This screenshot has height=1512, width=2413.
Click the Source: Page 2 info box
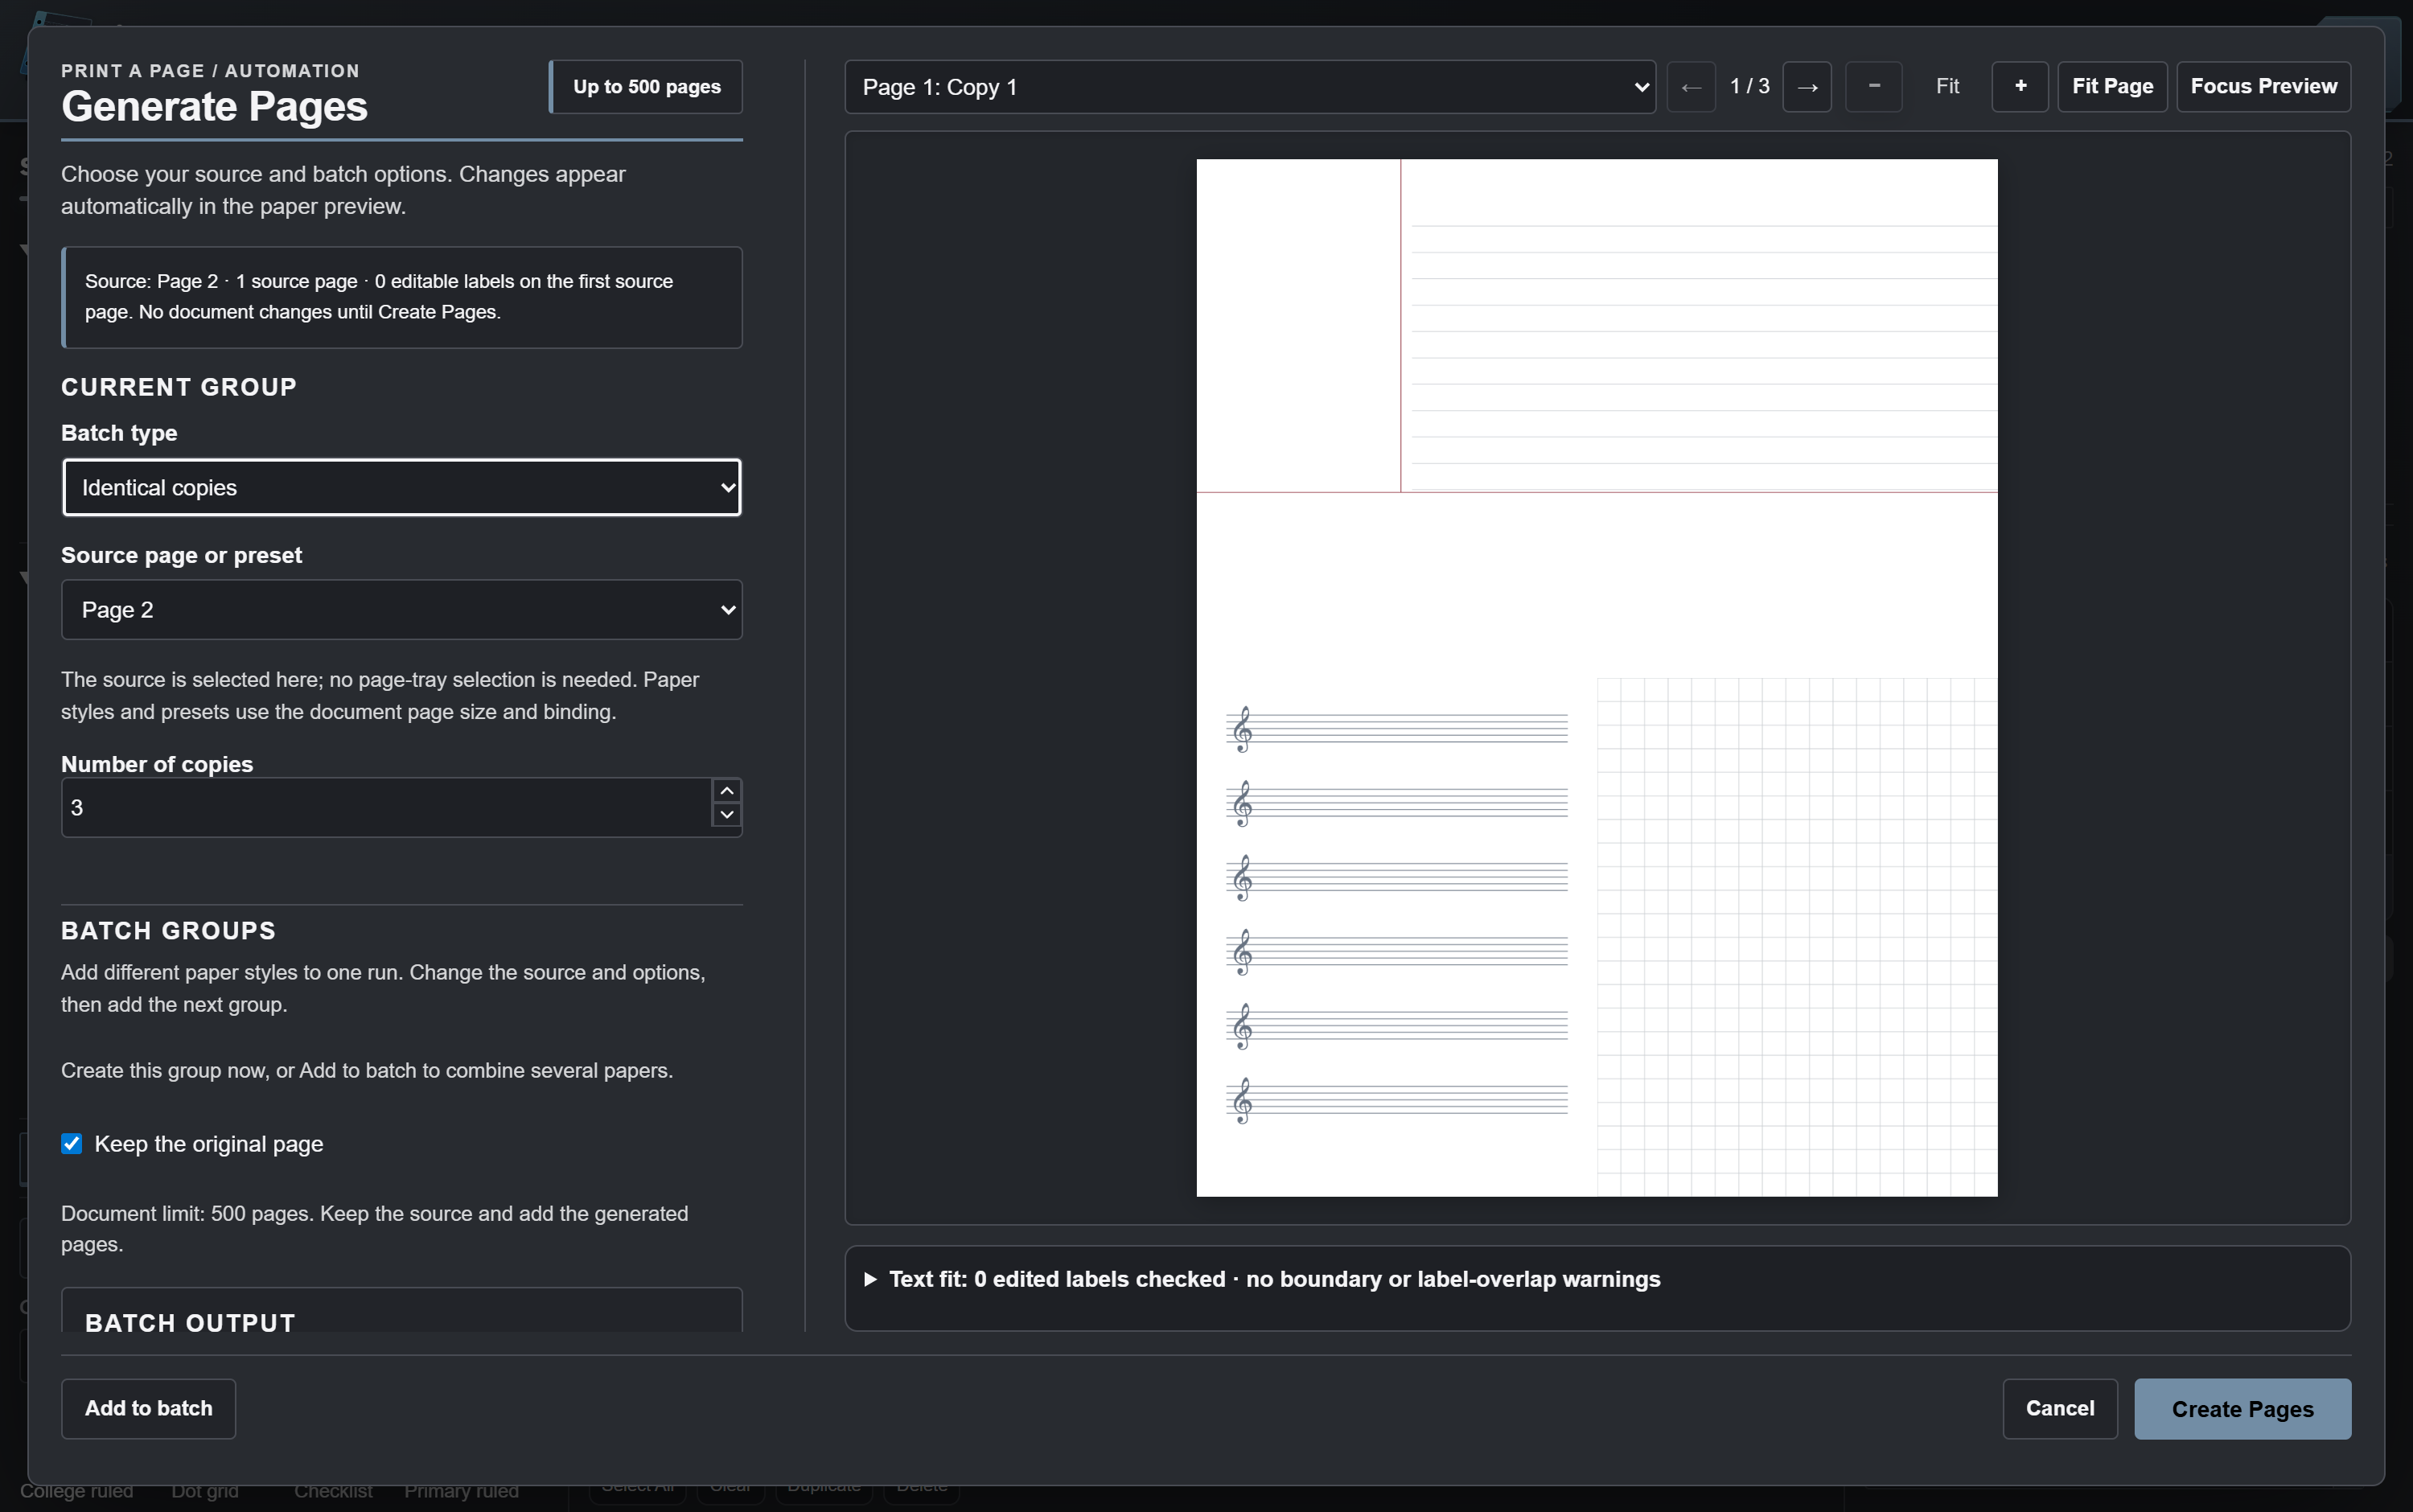click(x=402, y=297)
